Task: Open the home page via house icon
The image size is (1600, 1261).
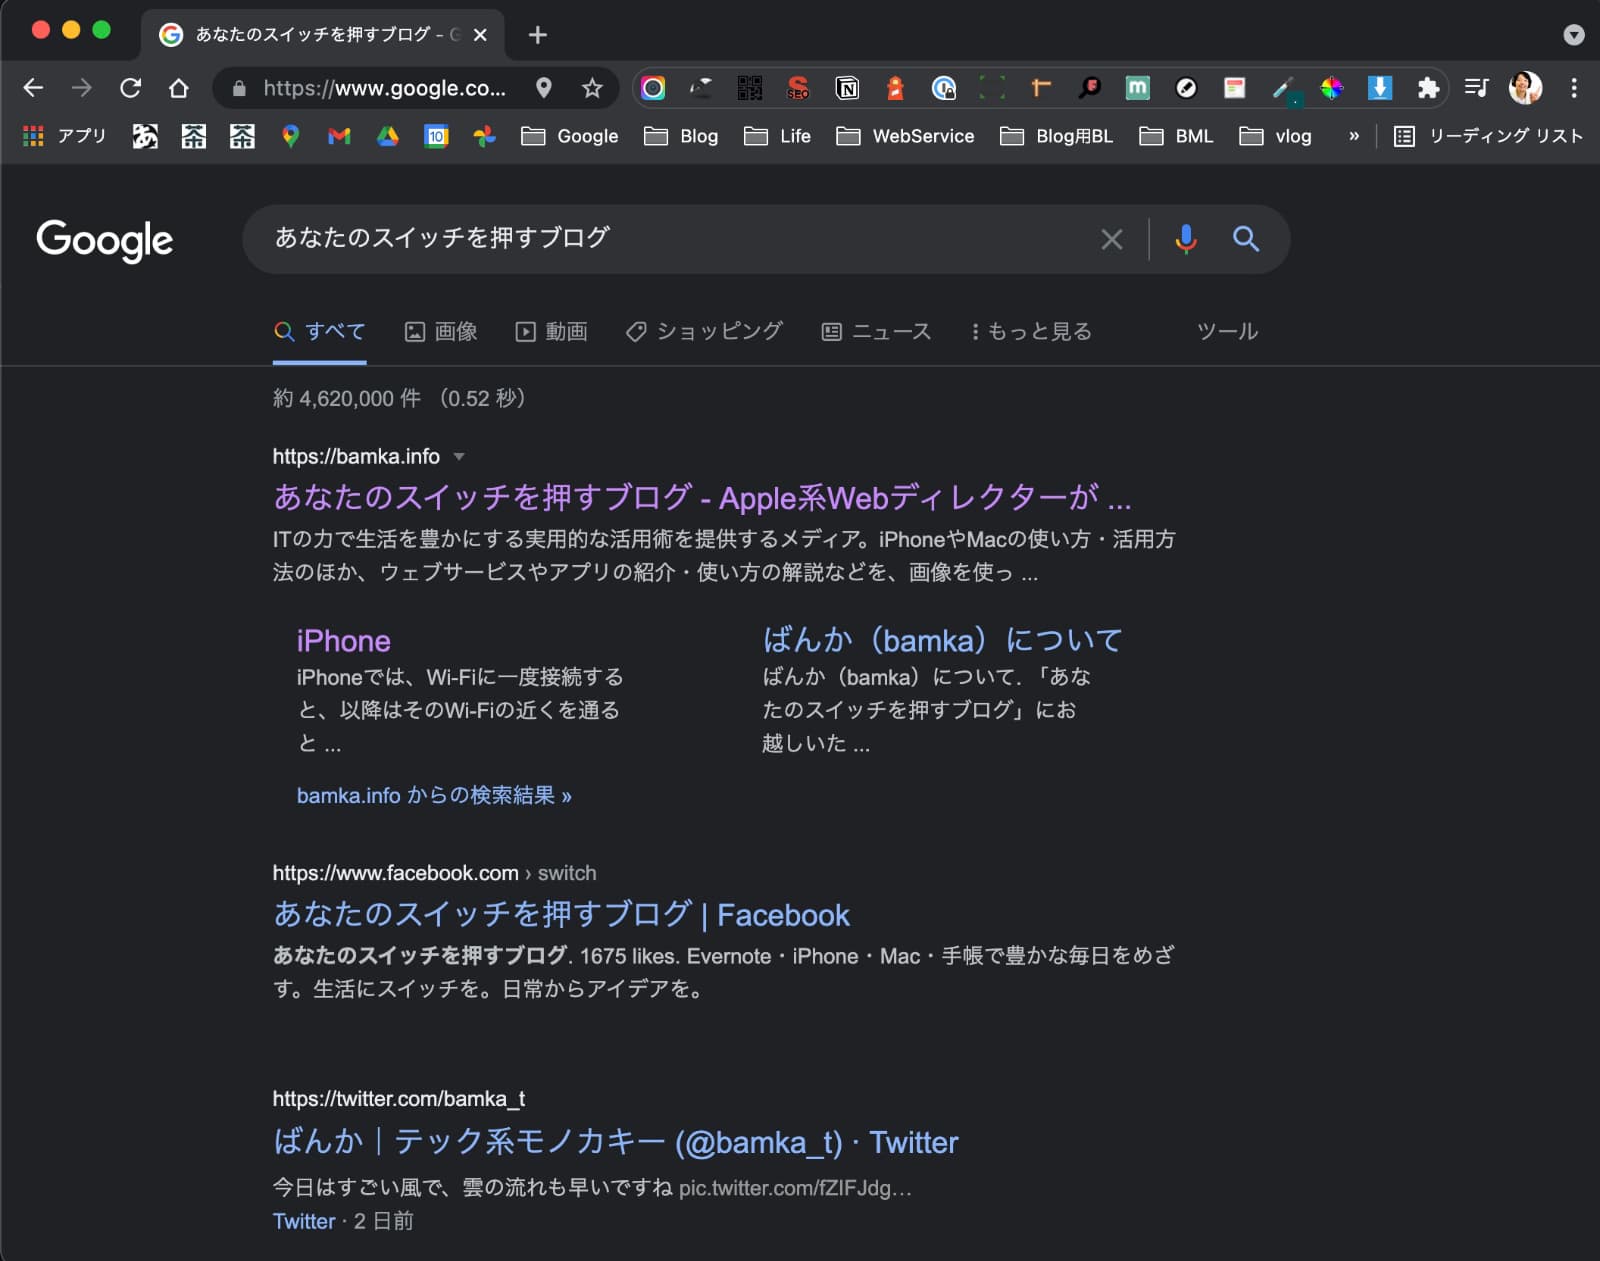Action: [x=179, y=88]
